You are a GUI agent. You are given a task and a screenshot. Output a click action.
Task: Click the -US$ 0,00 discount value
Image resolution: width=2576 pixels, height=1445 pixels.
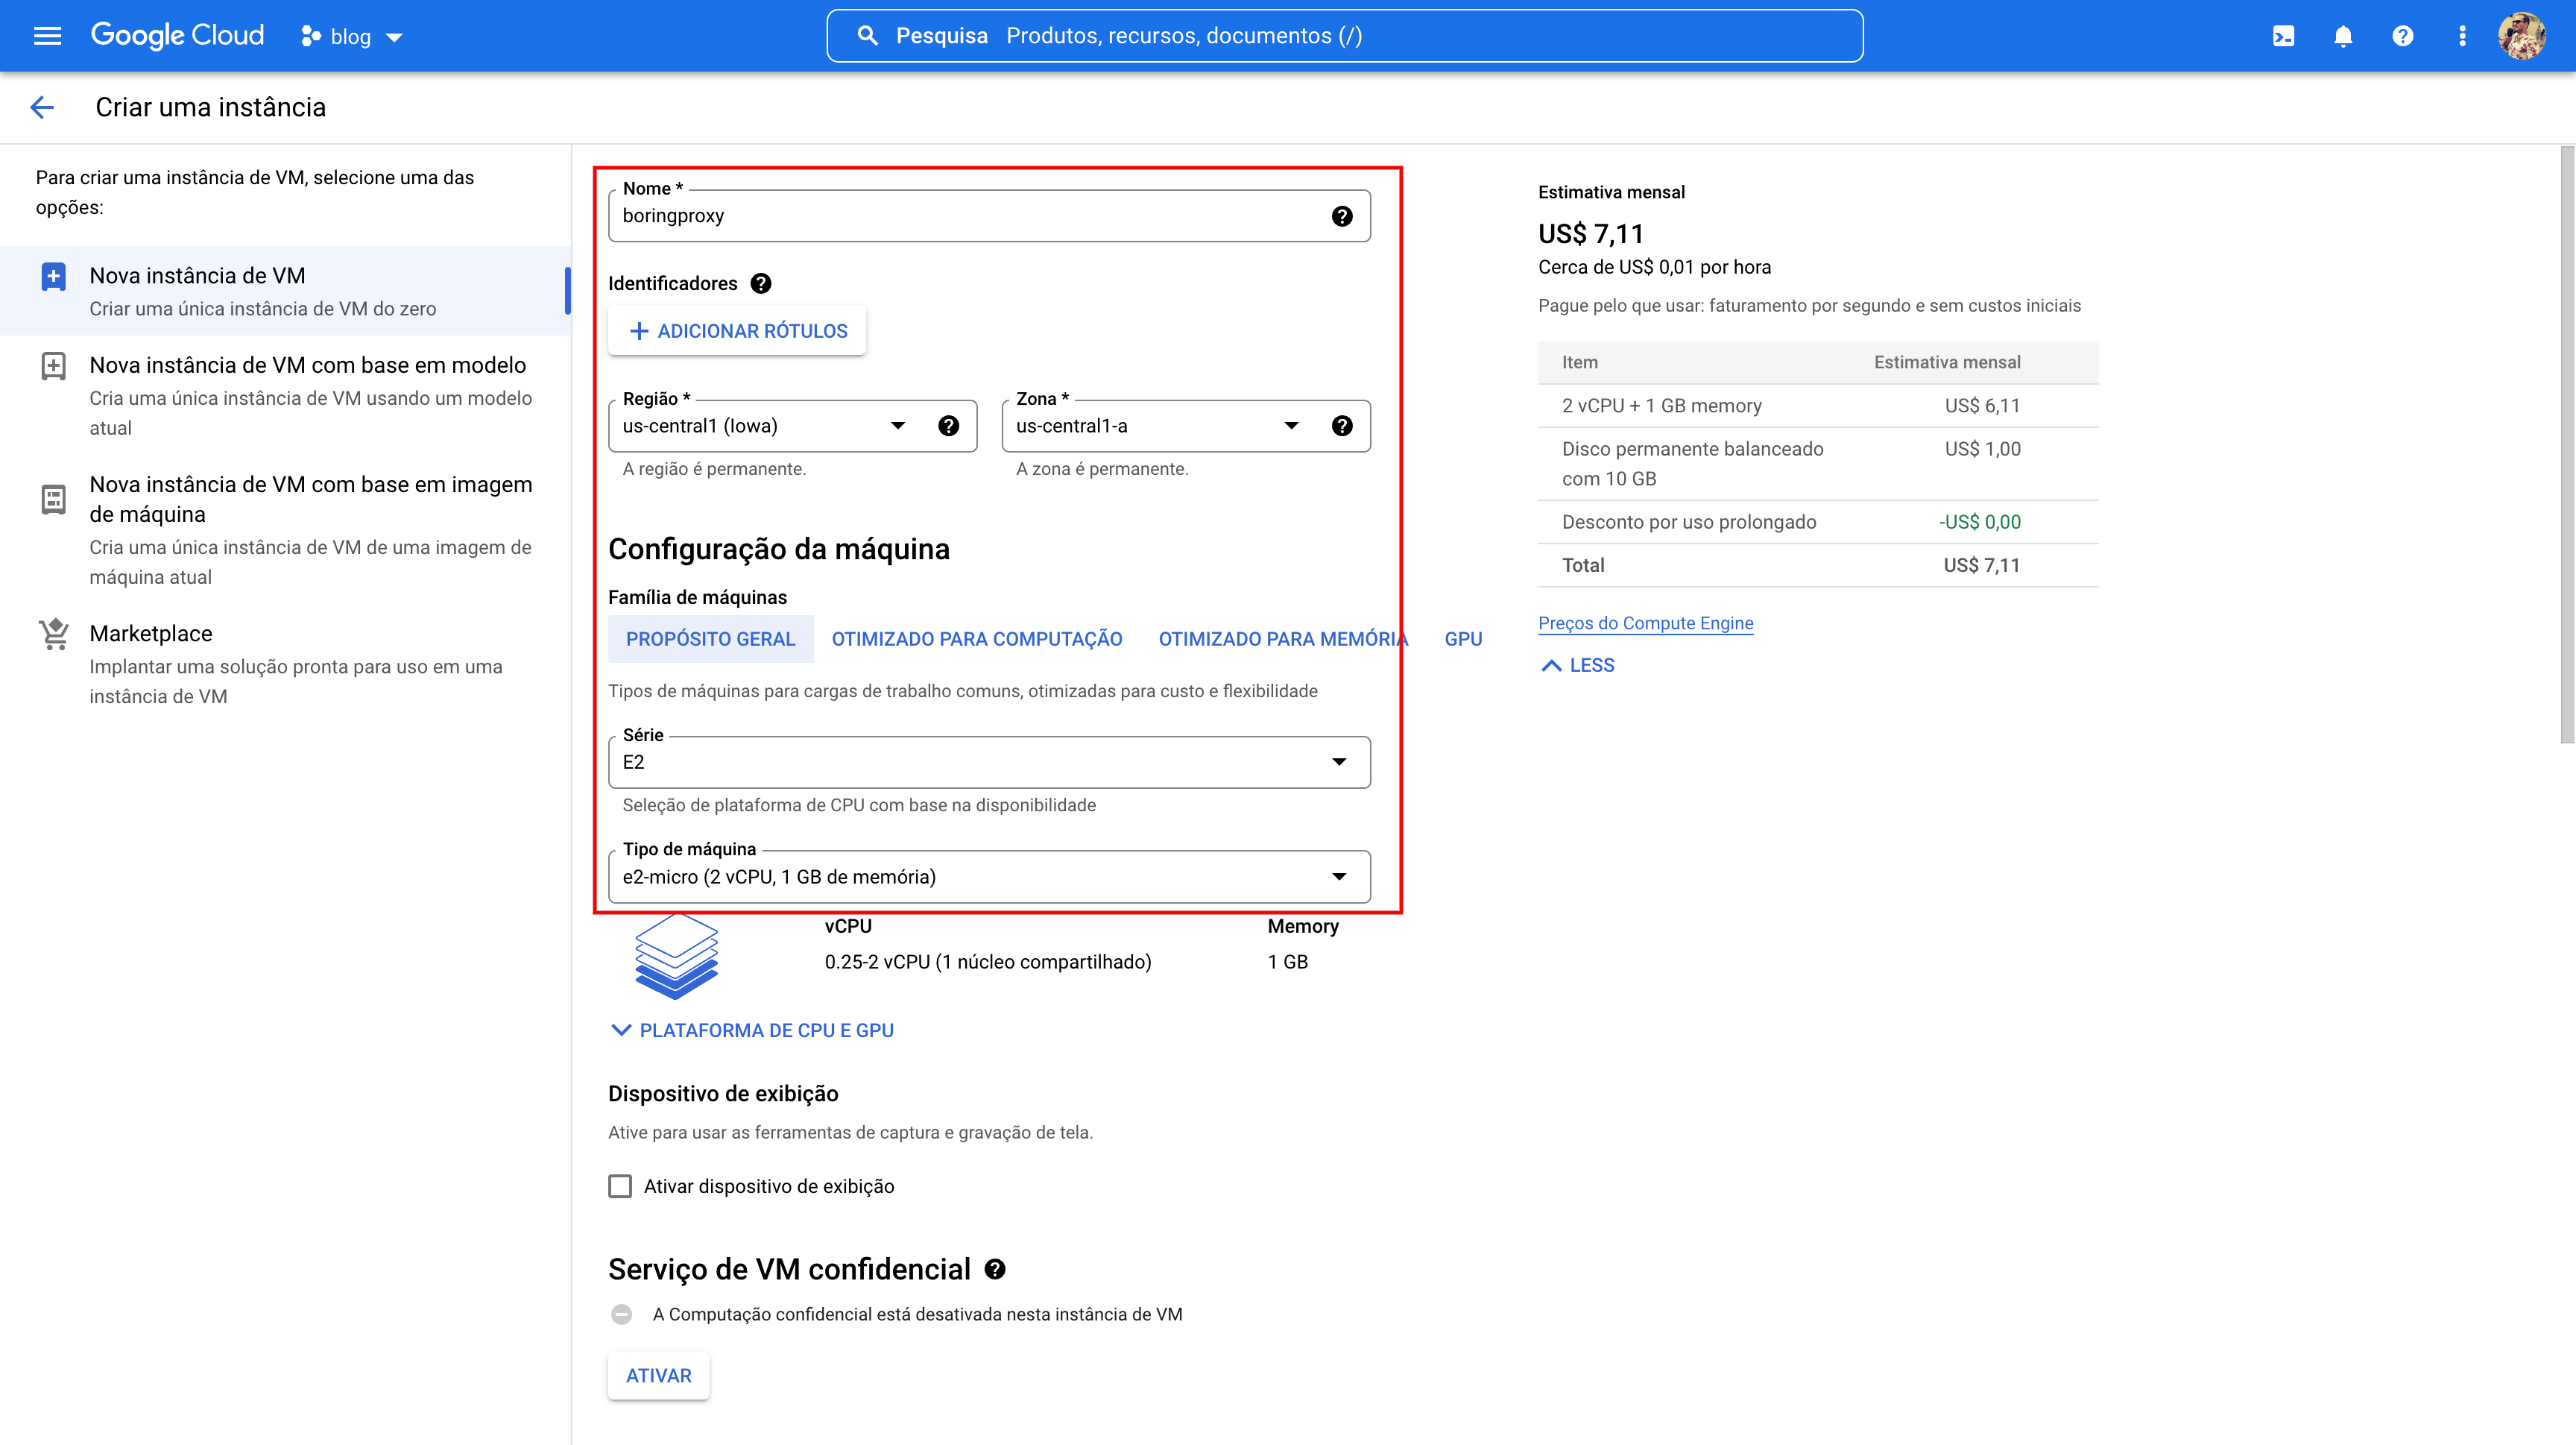pos(1979,522)
